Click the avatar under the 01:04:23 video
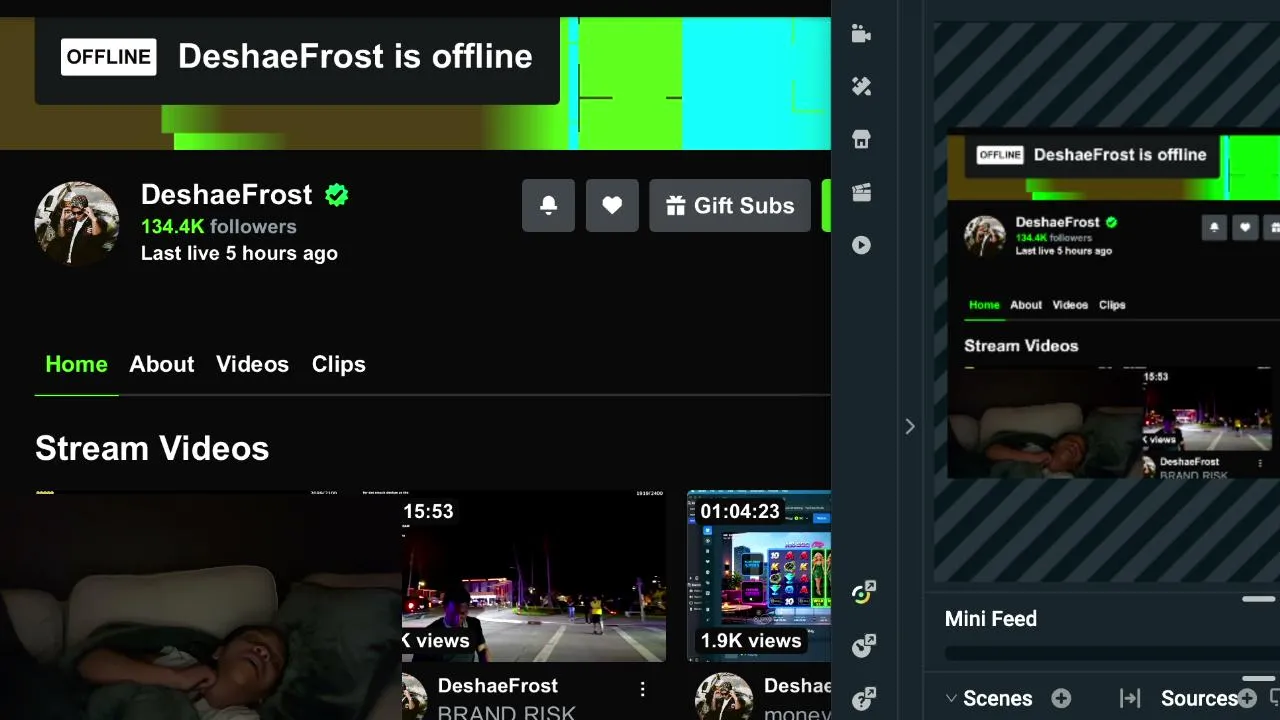Viewport: 1280px width, 720px height. pyautogui.click(x=723, y=696)
